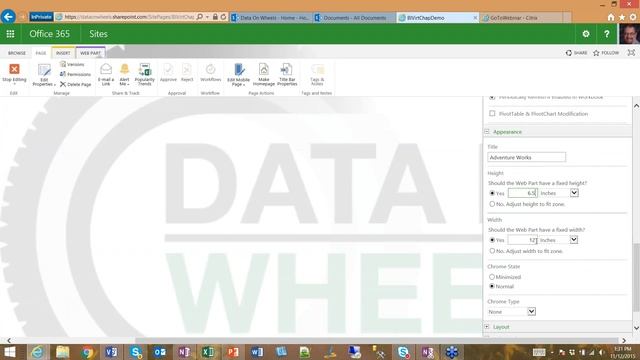Switch to the Page ribbon tab
Image resolution: width=640 pixels, height=360 pixels.
pyautogui.click(x=41, y=53)
